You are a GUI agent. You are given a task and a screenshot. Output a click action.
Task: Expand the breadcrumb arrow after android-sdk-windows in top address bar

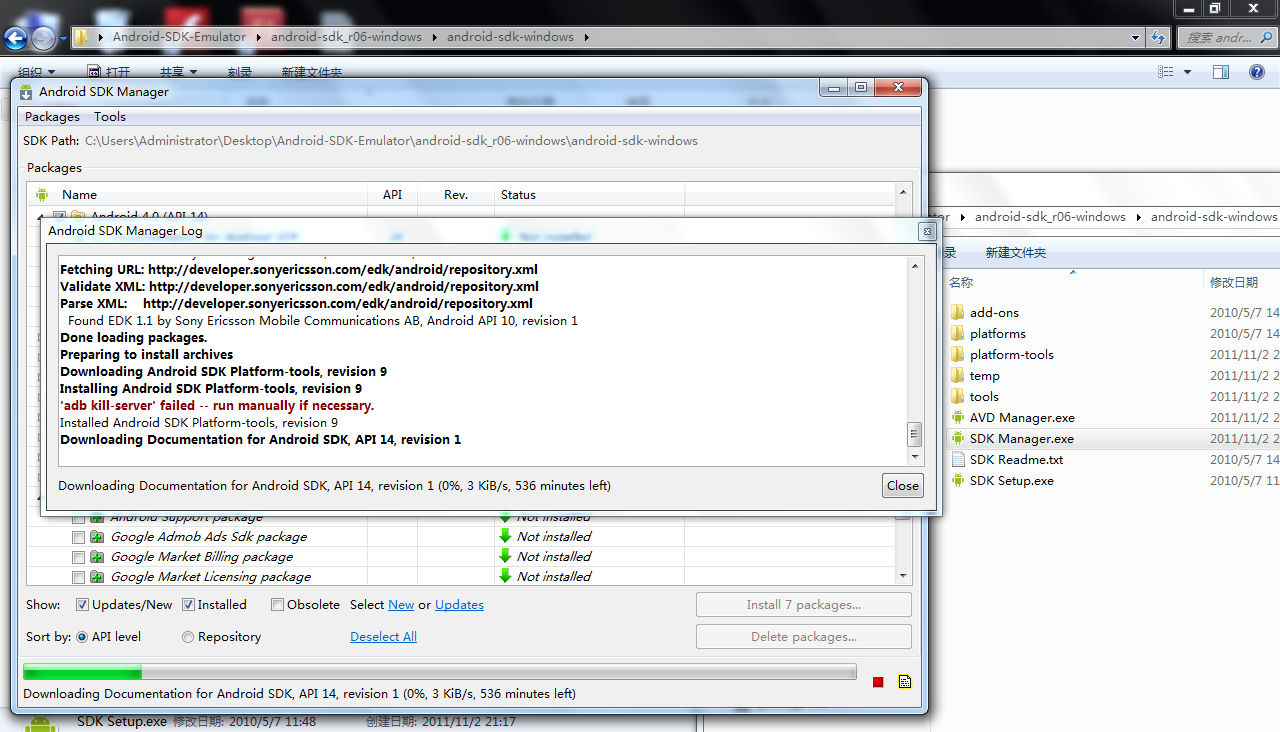click(586, 38)
